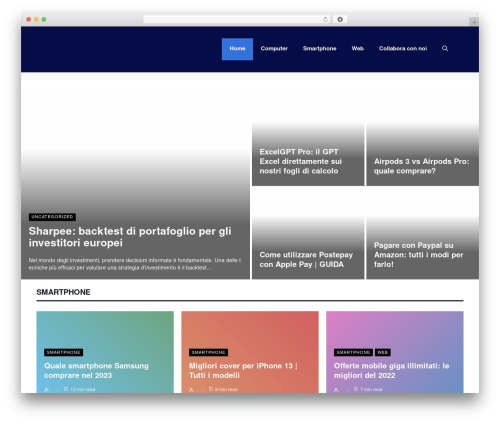
Task: Click author icon under Offerte mobile article
Action: coord(336,389)
